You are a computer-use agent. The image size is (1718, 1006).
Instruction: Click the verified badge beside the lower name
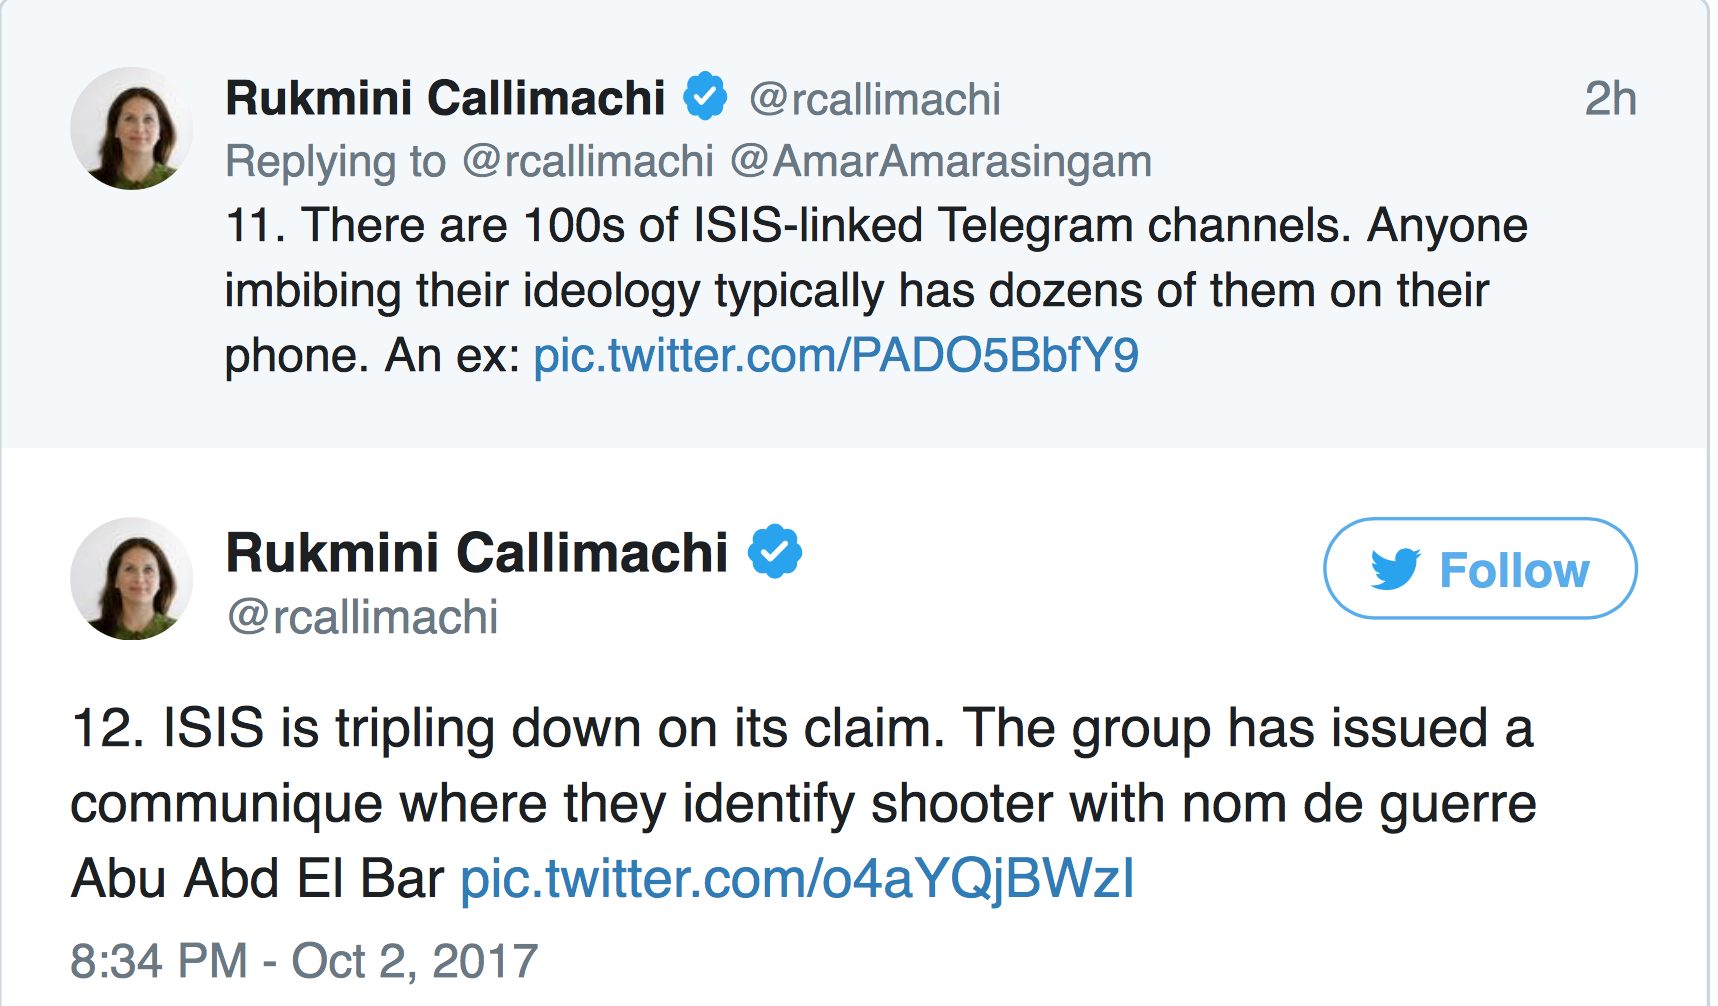coord(775,552)
